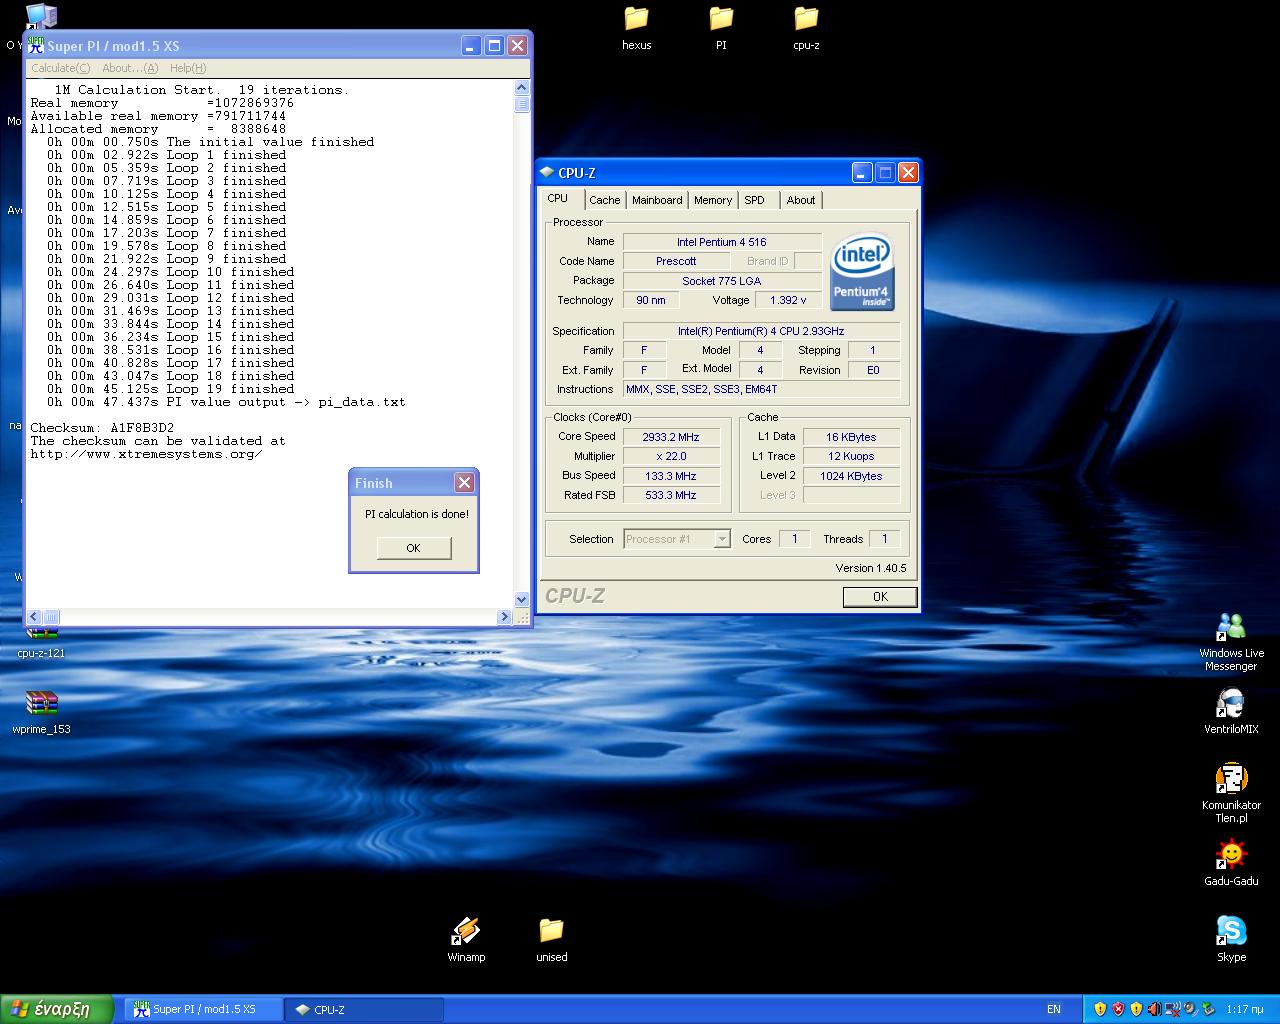The width and height of the screenshot is (1280, 1024).
Task: Switch to the Memory tab in CPU-Z
Action: pos(713,200)
